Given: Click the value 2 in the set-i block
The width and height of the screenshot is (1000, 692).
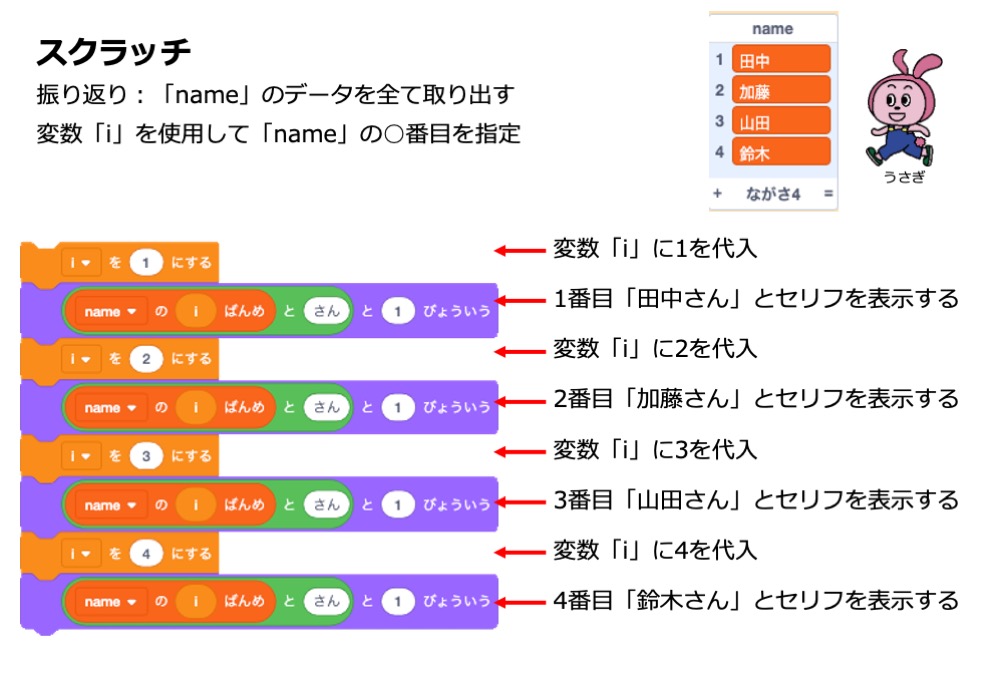Looking at the screenshot, I should pyautogui.click(x=146, y=359).
